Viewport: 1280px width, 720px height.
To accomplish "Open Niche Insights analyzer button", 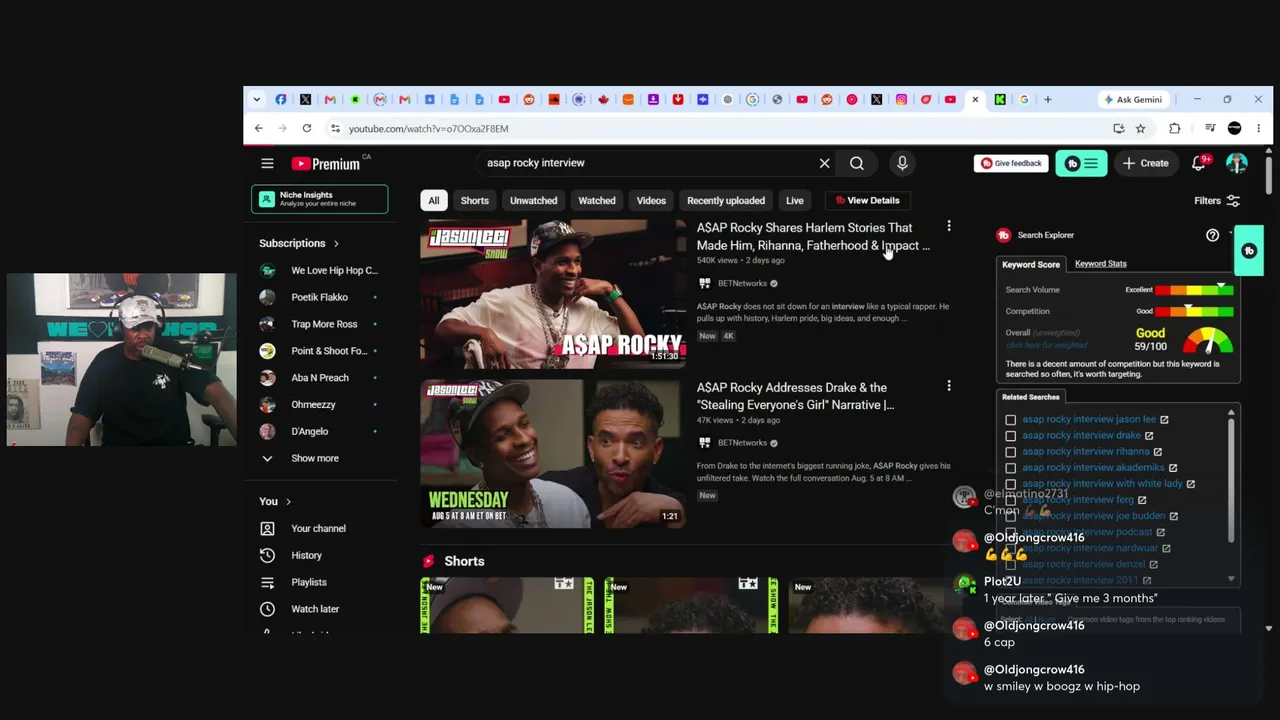I will pos(320,199).
